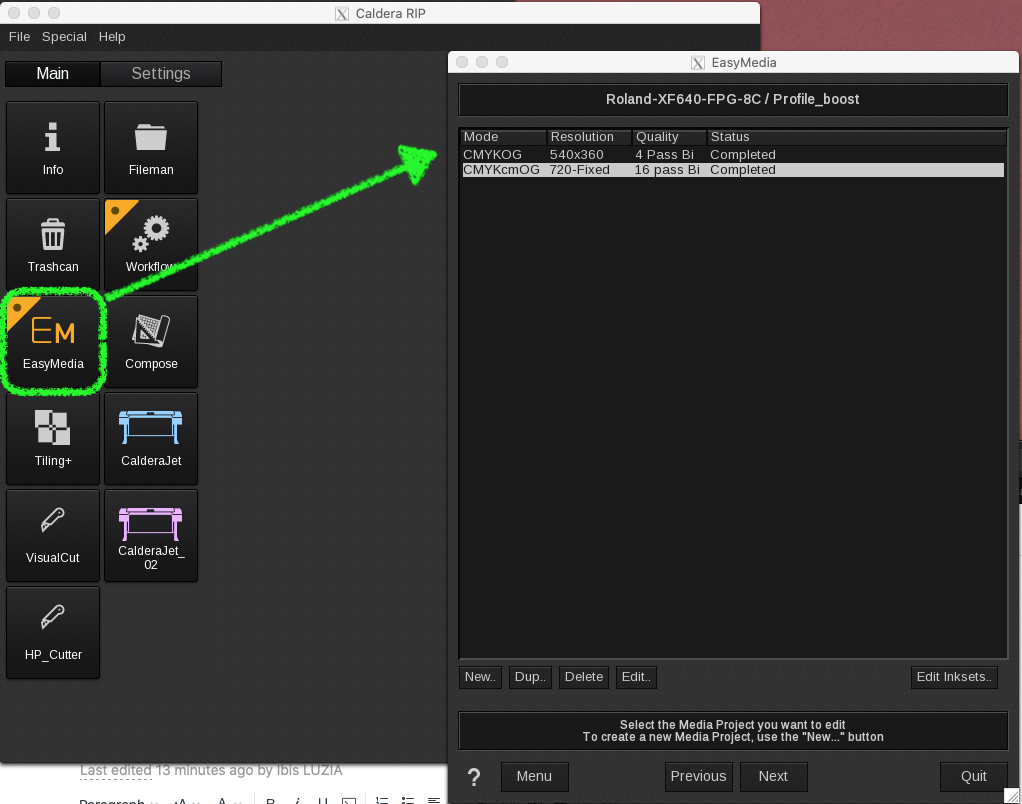Open the text color dropdown
Image resolution: width=1022 pixels, height=804 pixels.
(x=229, y=800)
